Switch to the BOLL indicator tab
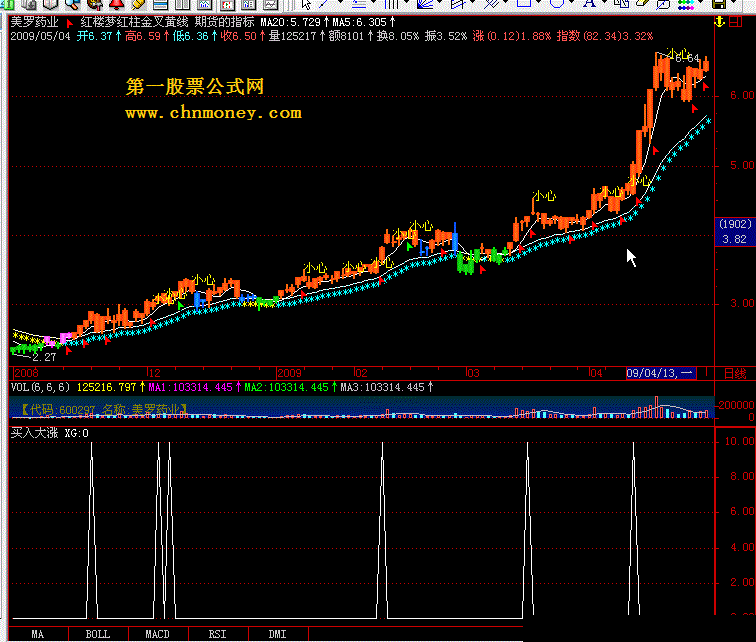Image resolution: width=756 pixels, height=642 pixels. tap(98, 634)
